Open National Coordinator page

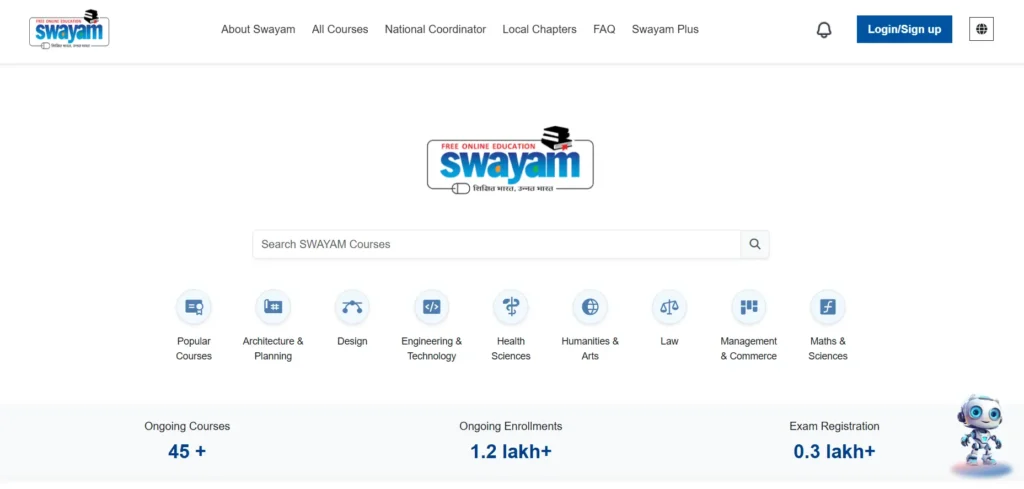[x=436, y=29]
